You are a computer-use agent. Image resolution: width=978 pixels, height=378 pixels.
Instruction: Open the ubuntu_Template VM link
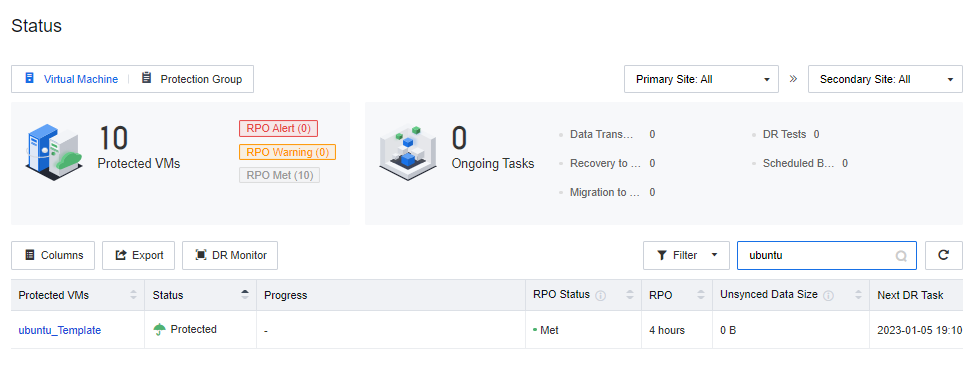pos(60,330)
